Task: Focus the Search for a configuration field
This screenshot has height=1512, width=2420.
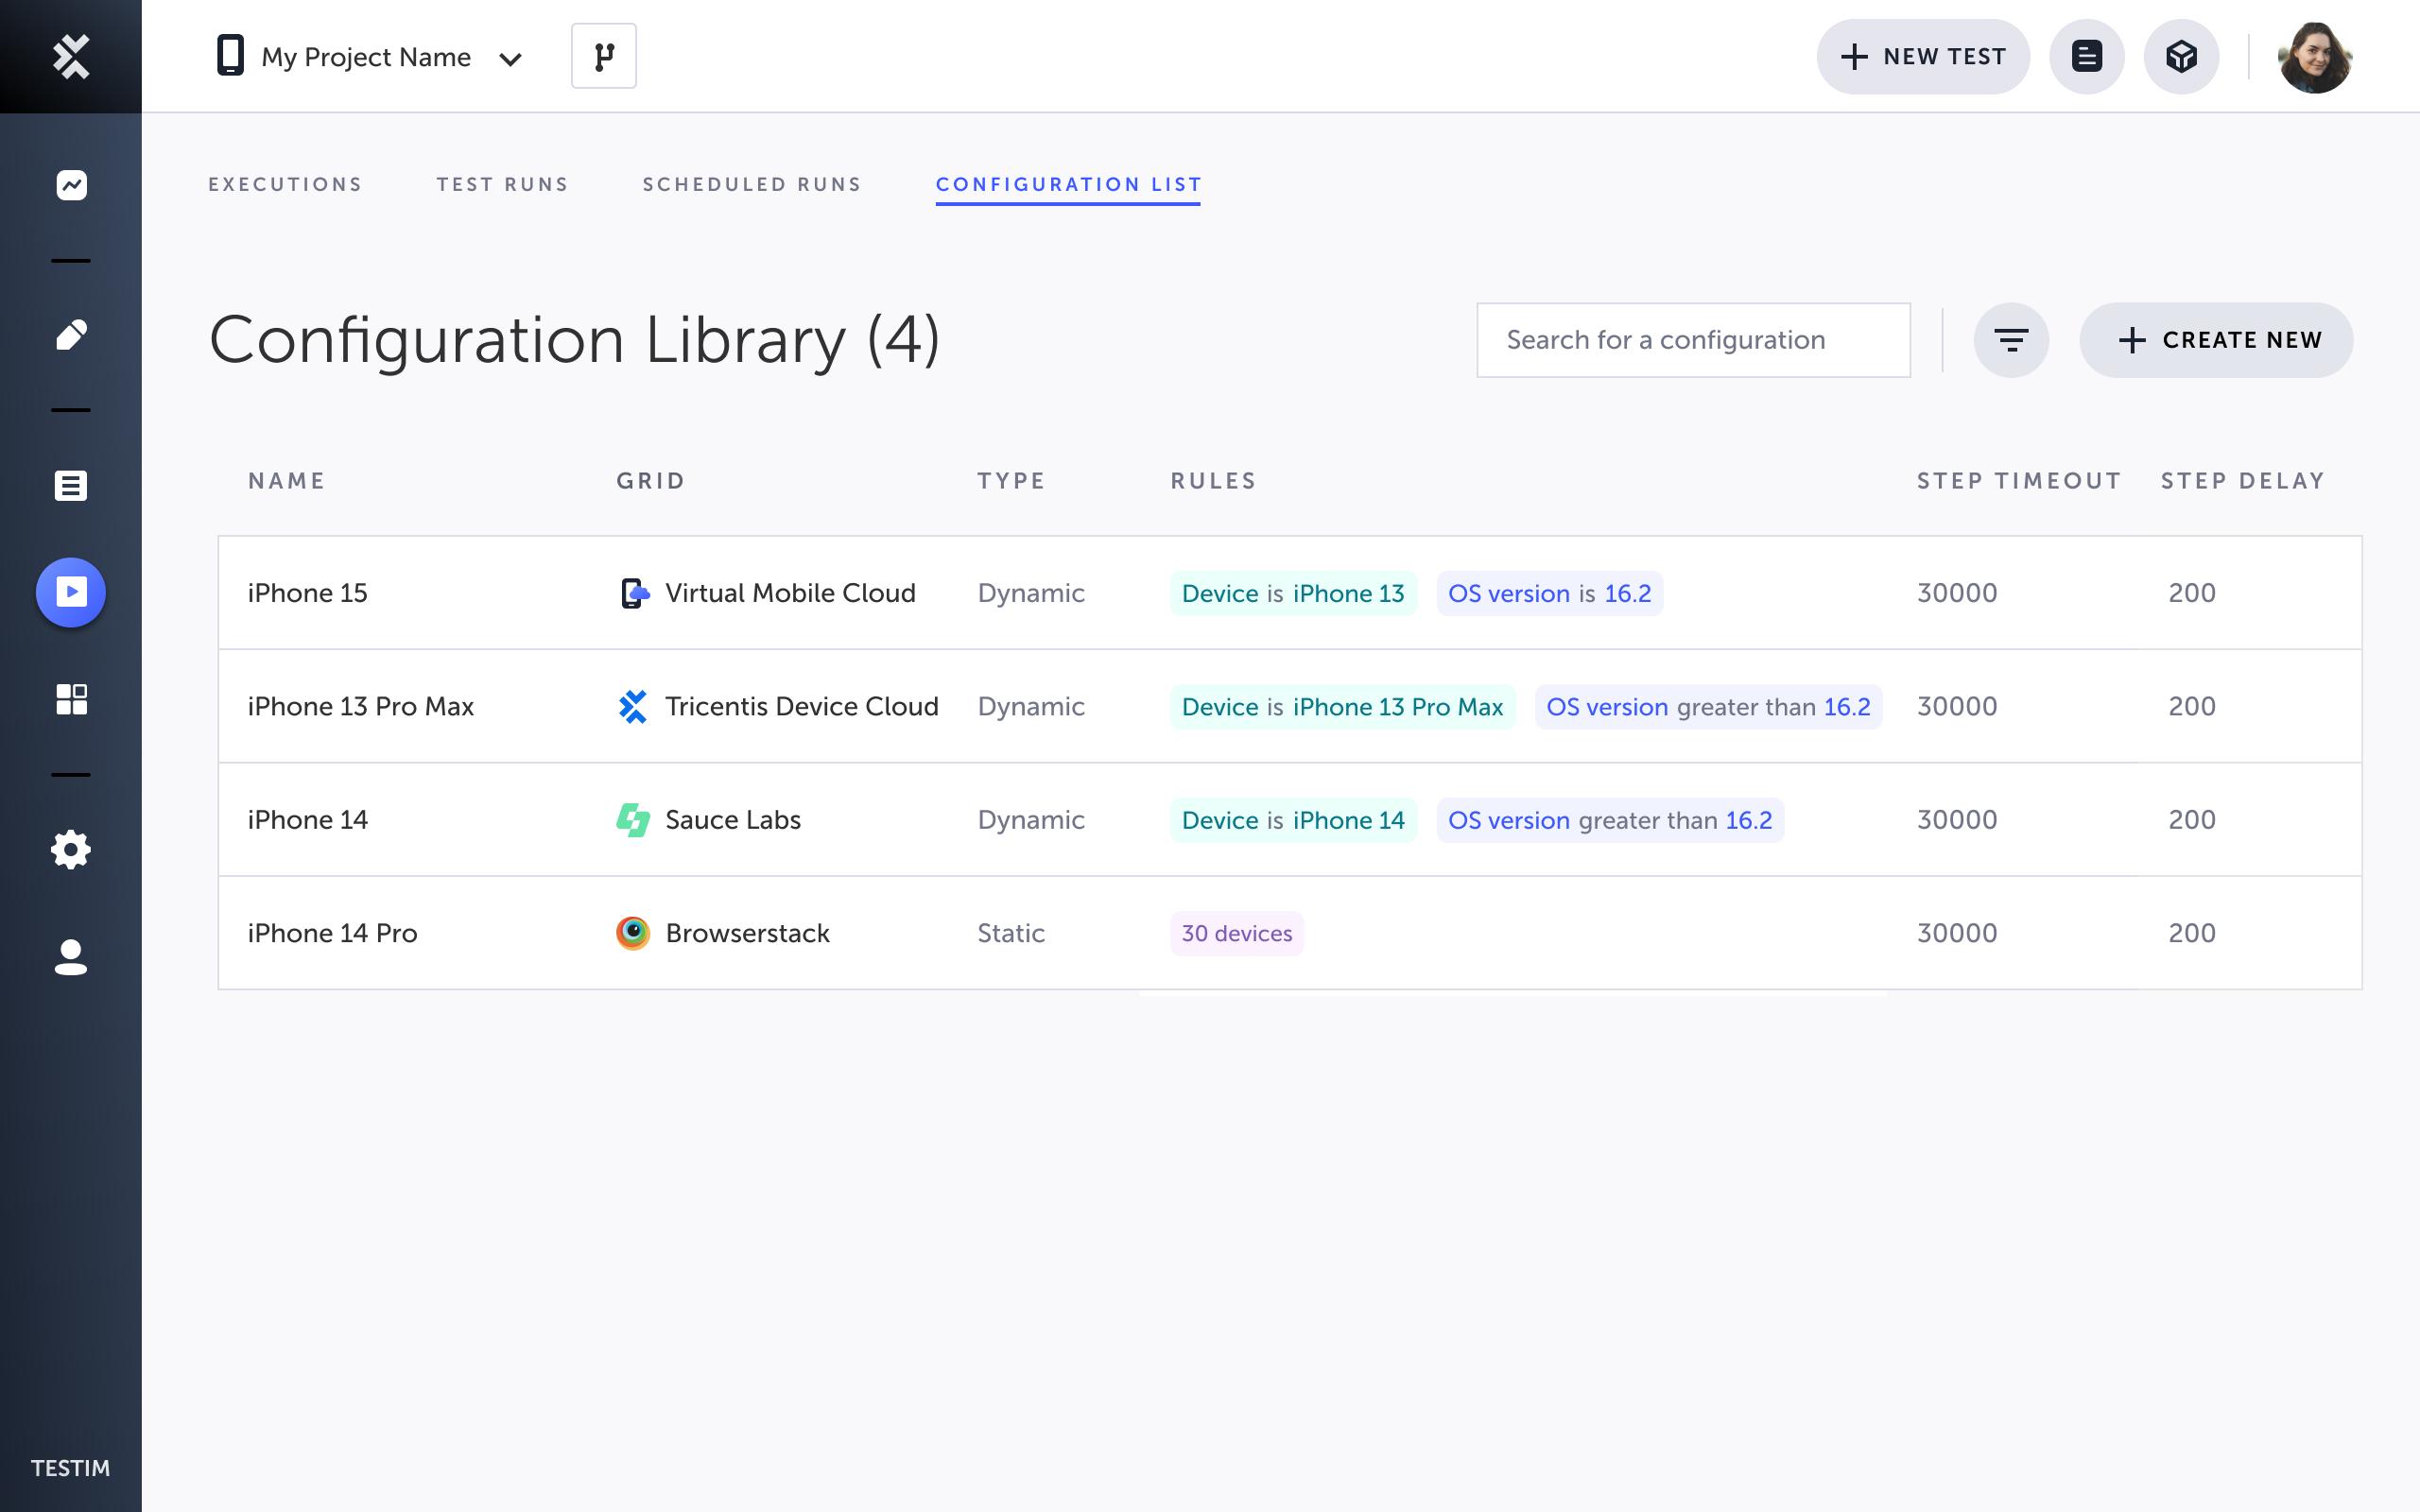Action: 1692,340
